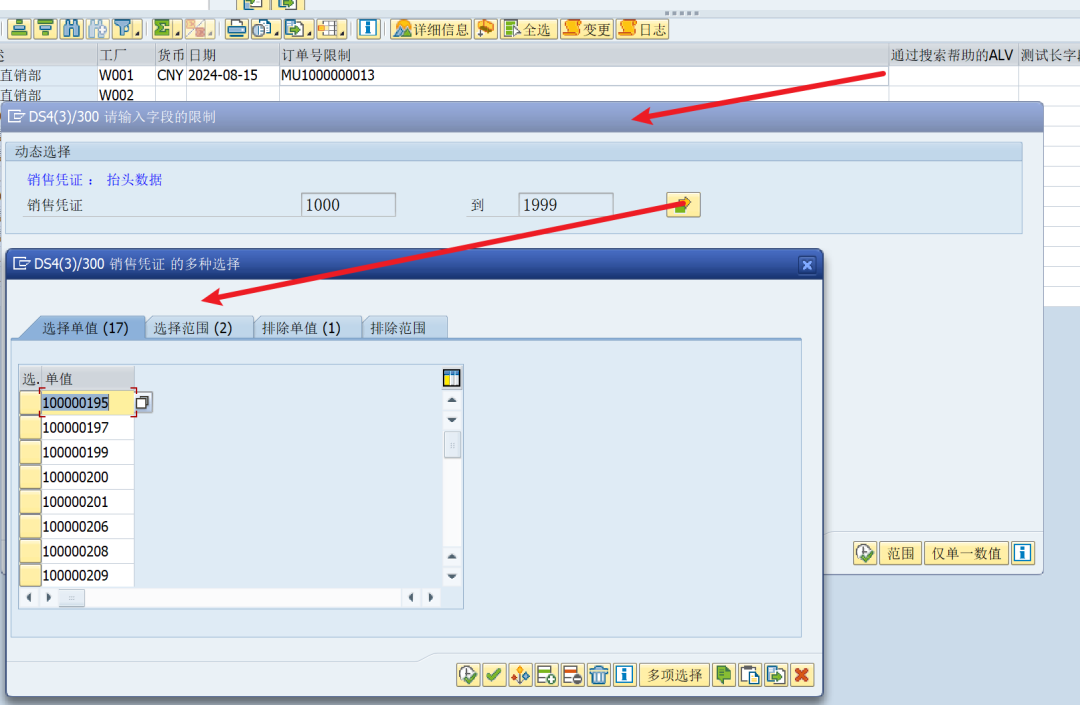Viewport: 1080px width, 705px height.
Task: Click the Import from text file icon
Action: click(723, 675)
